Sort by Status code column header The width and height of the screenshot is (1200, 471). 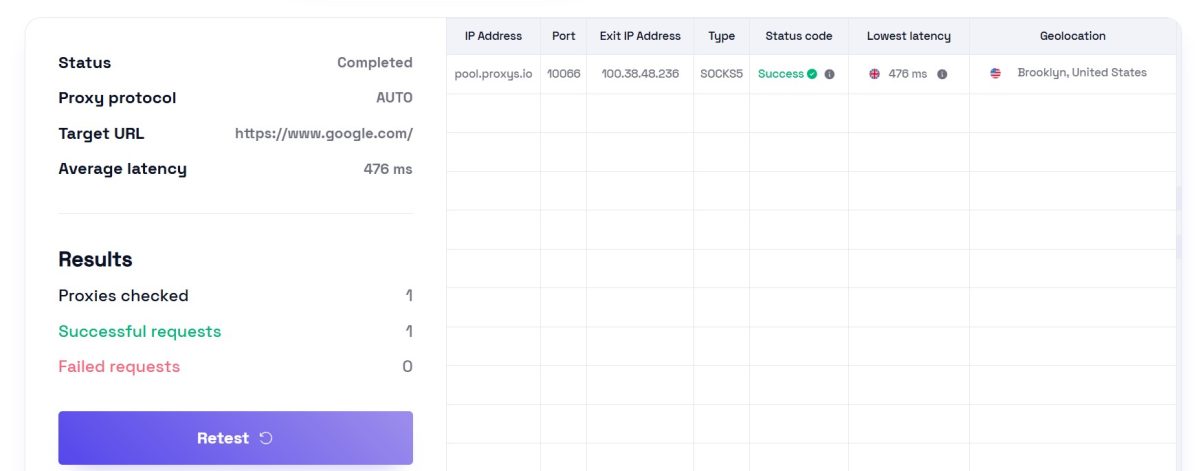(798, 36)
